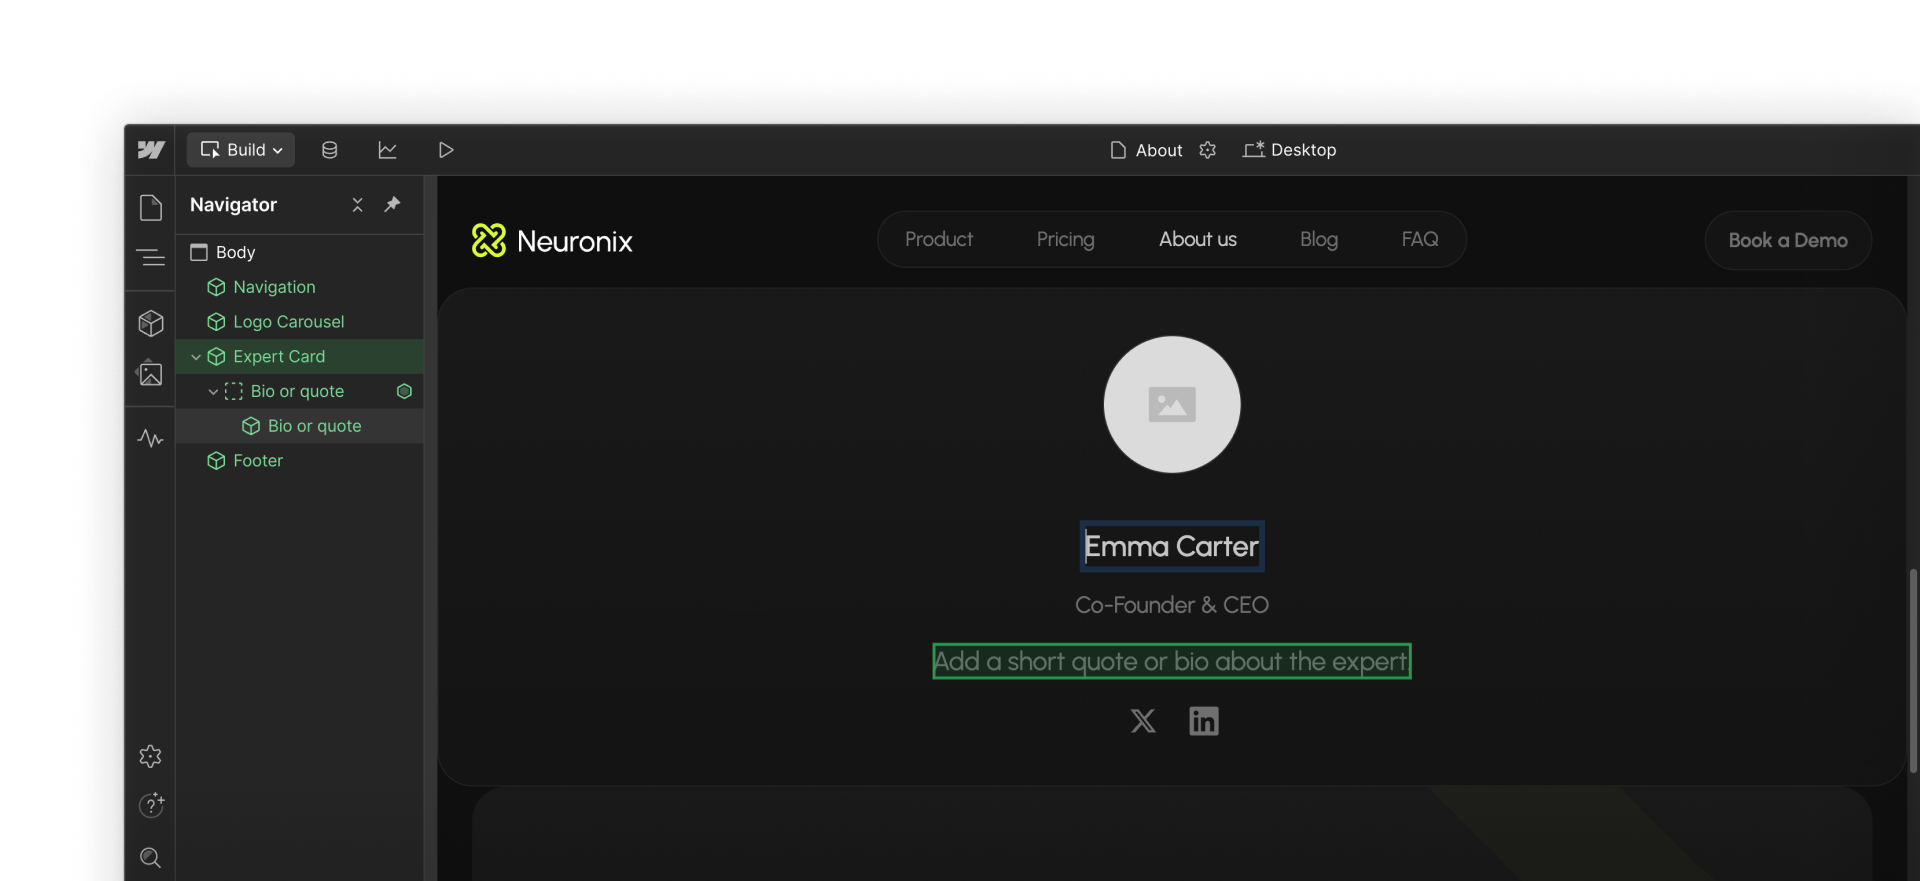Select Logo Carousel in Navigator
The image size is (1920, 881).
[299, 322]
